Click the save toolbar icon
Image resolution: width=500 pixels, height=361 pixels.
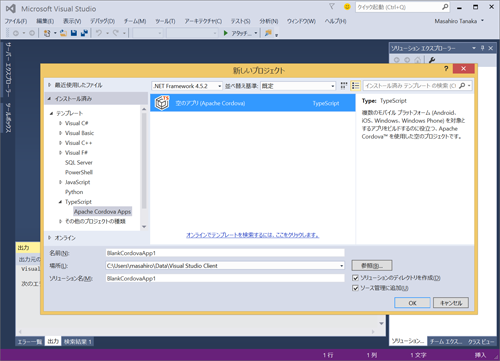pyautogui.click(x=74, y=33)
